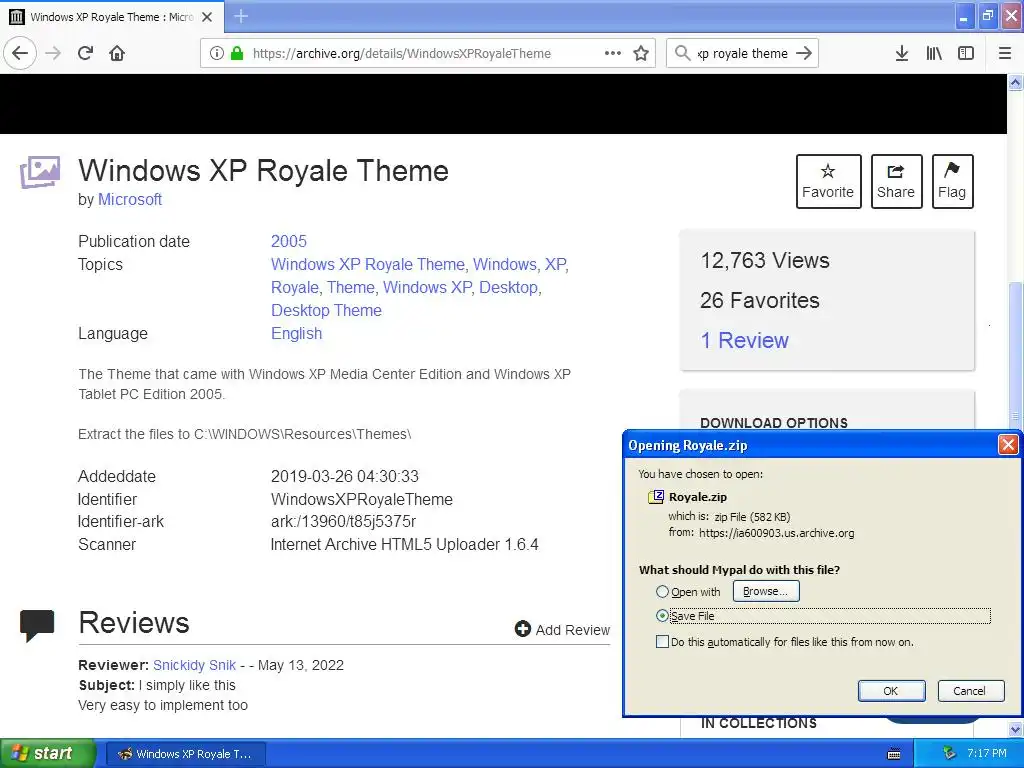1024x768 pixels.
Task: Open the library bookmarks icon
Action: [x=934, y=54]
